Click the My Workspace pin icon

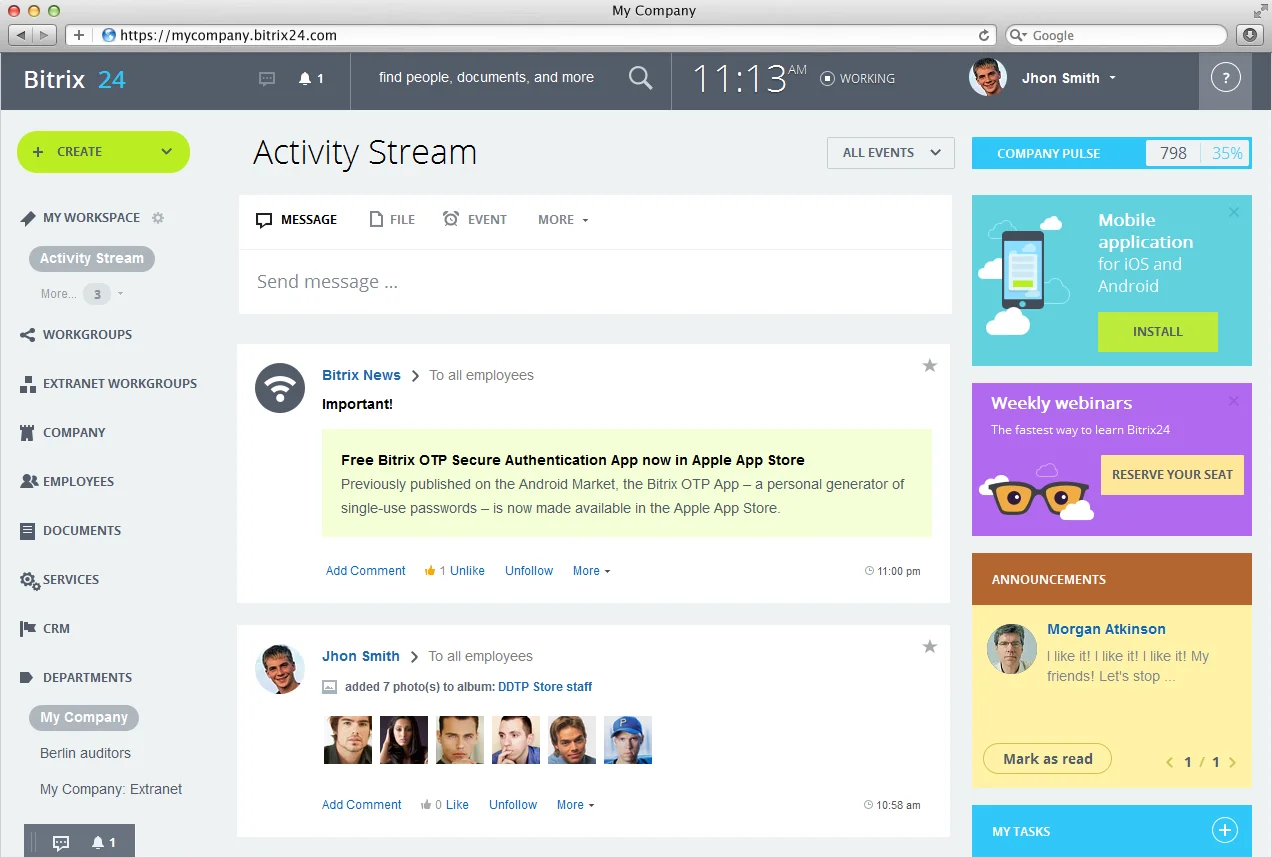[28, 218]
